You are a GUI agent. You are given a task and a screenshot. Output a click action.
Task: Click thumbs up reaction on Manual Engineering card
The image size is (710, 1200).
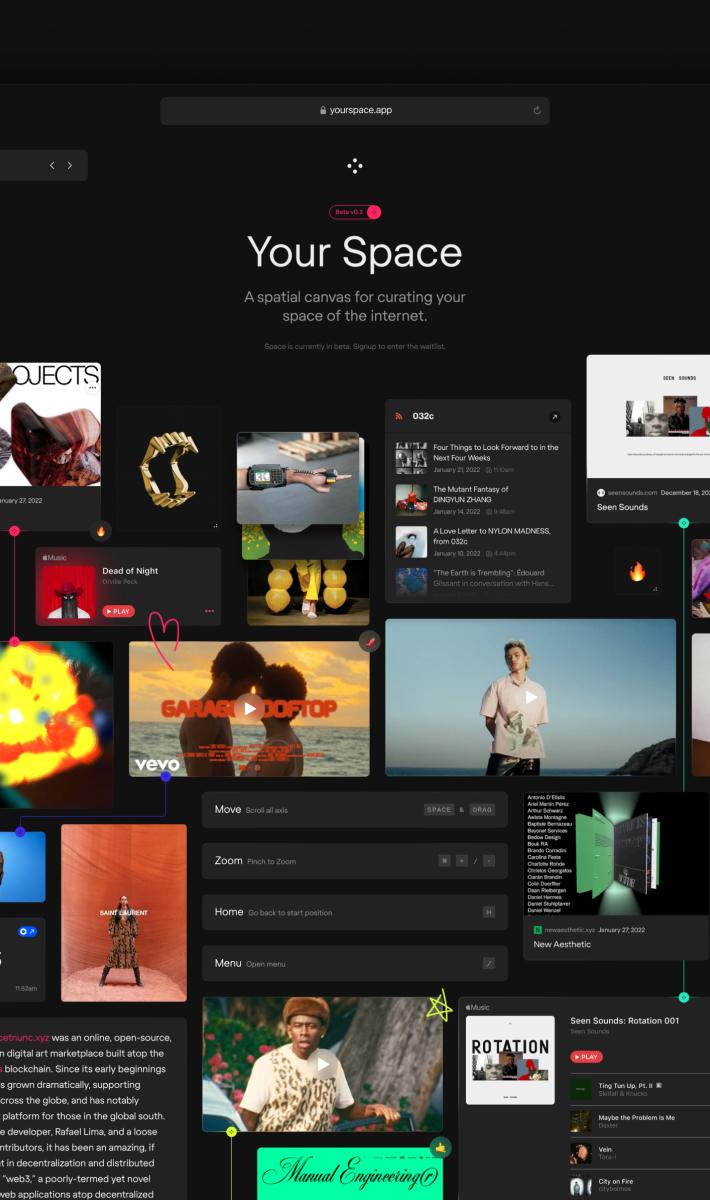pos(440,1147)
